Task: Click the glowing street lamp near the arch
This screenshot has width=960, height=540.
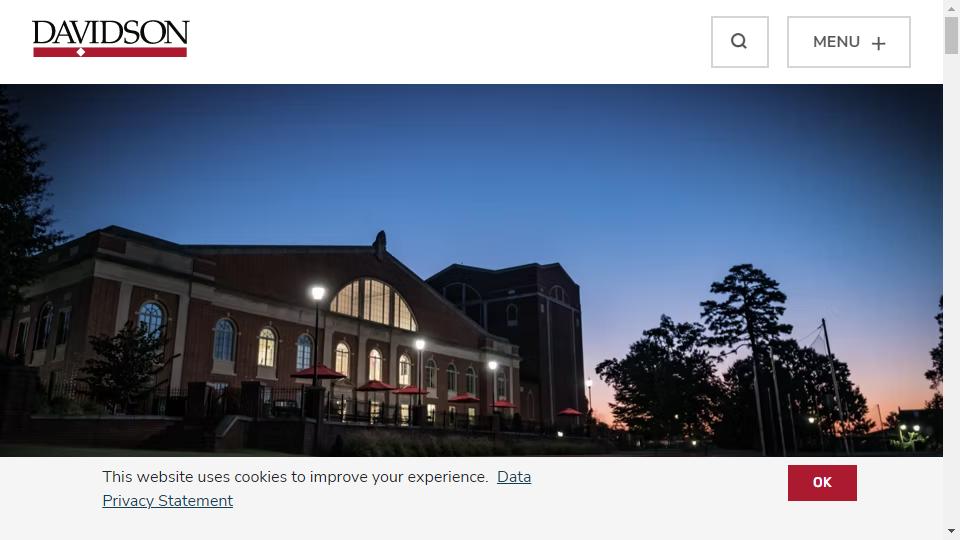Action: point(318,293)
